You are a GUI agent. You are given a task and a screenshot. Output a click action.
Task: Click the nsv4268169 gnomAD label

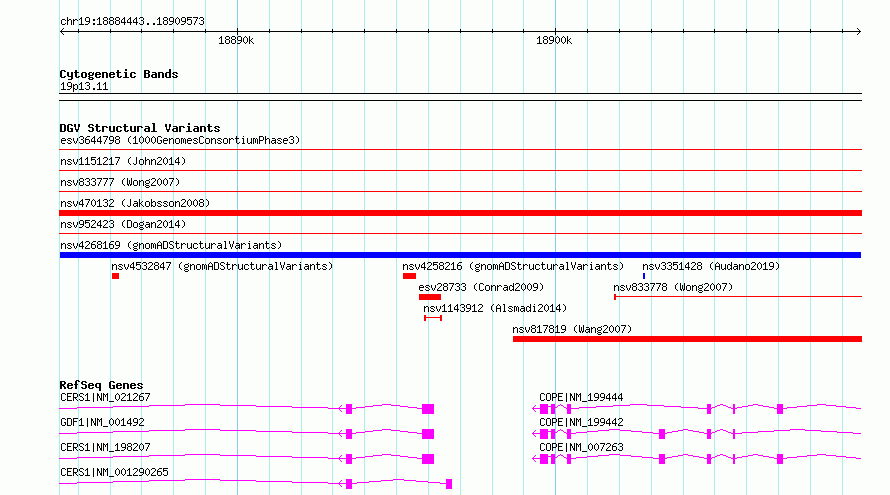tap(171, 245)
